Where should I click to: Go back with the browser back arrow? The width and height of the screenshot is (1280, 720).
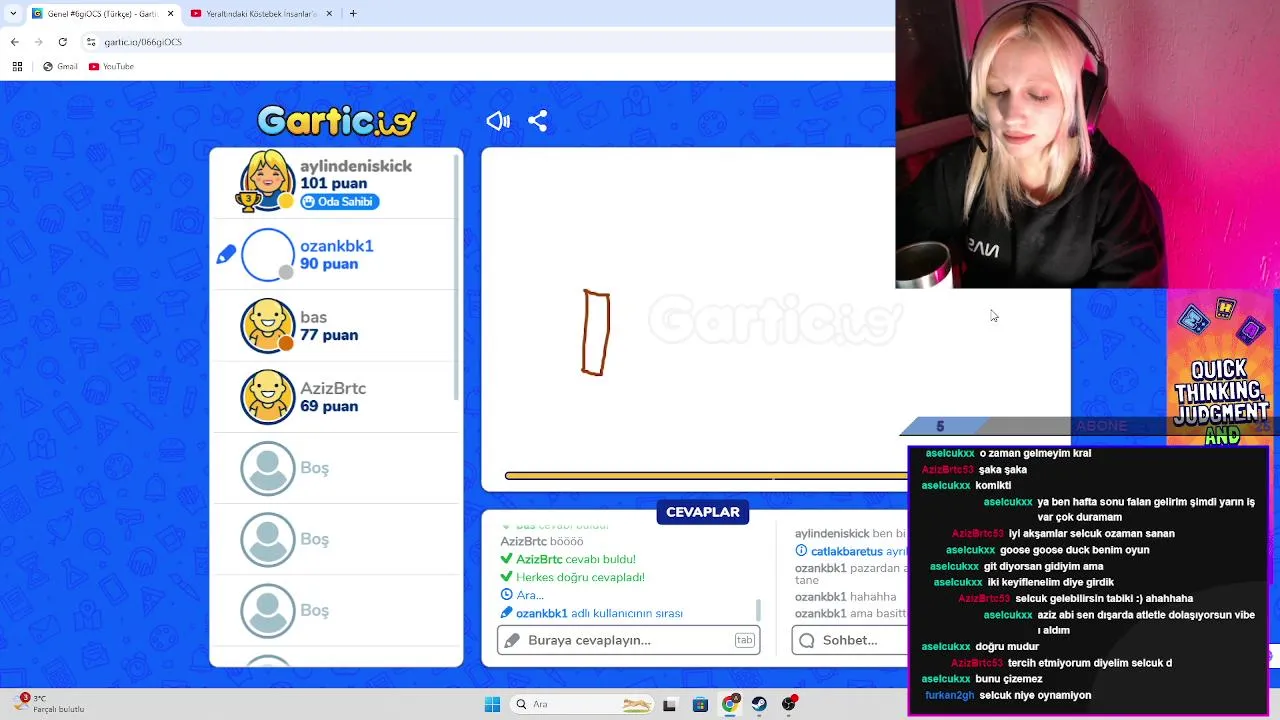(15, 42)
